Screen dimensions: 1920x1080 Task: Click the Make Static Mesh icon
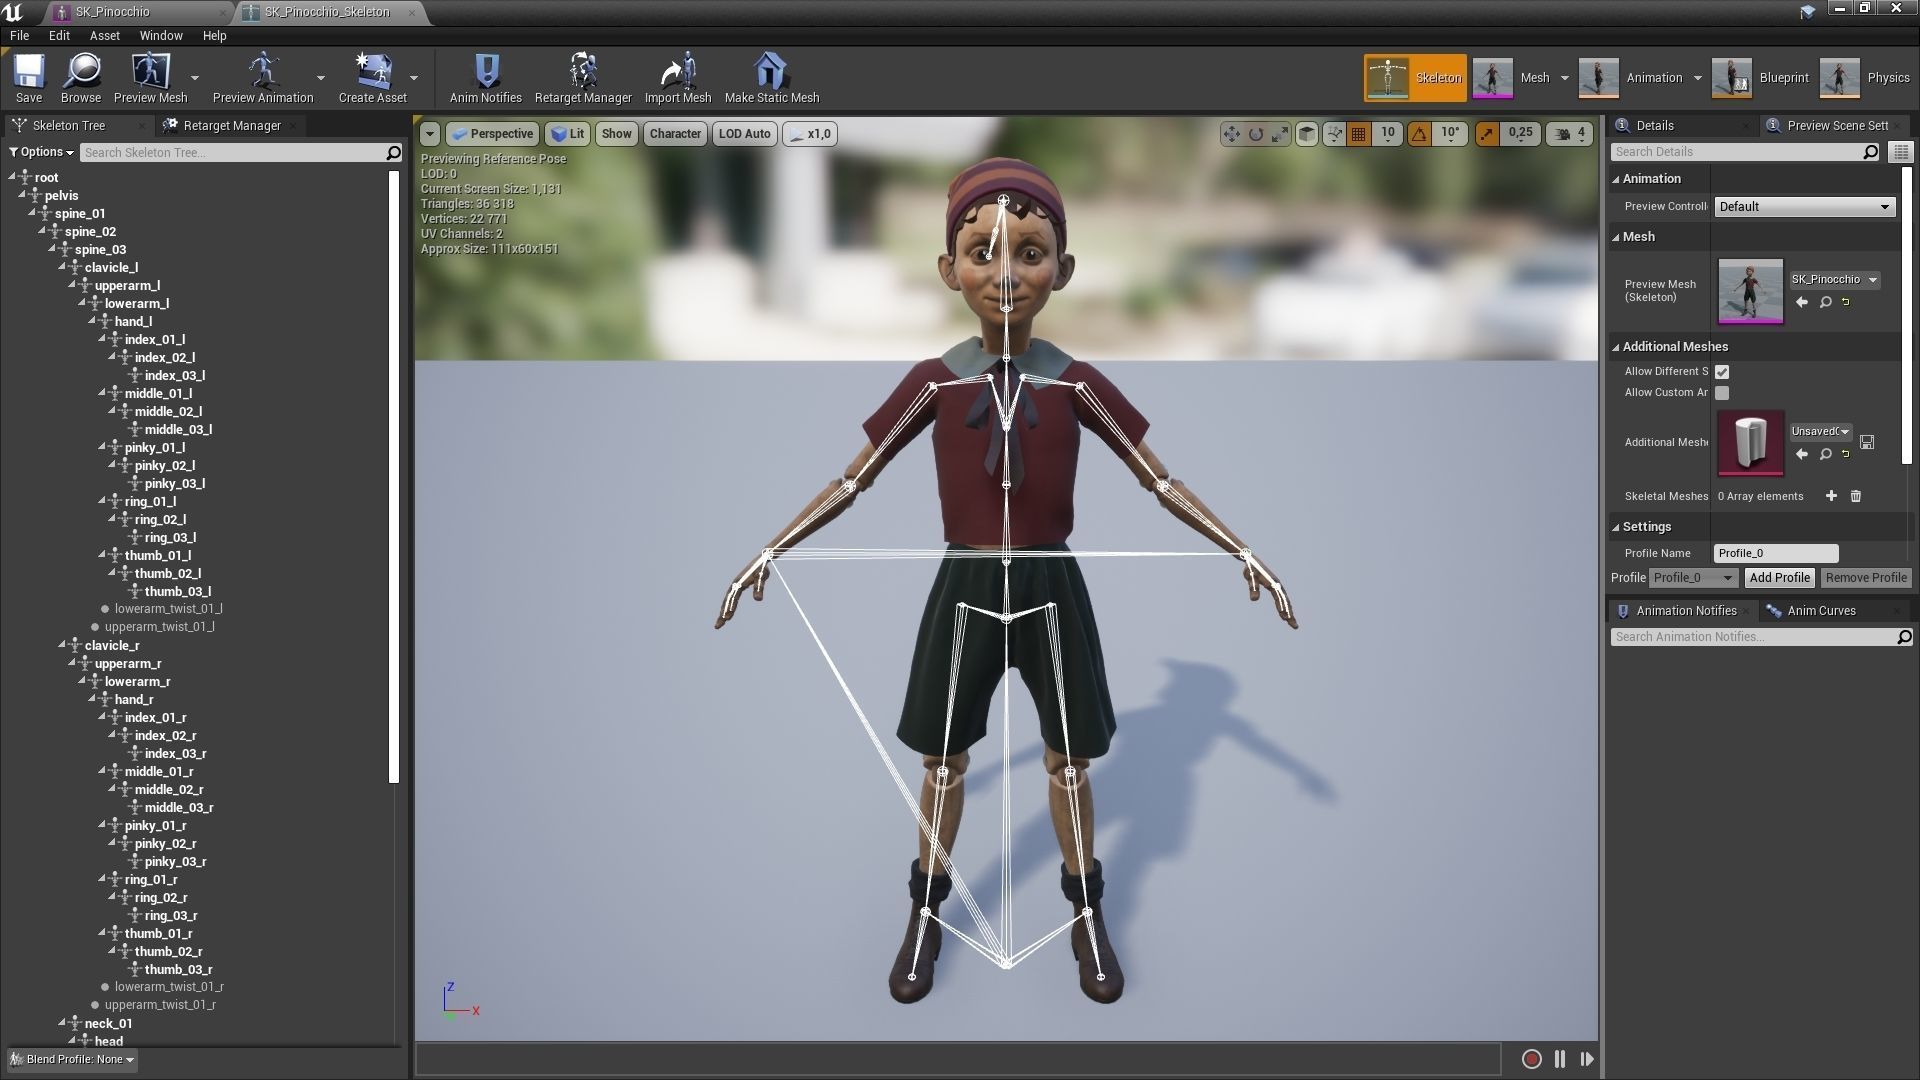(772, 78)
